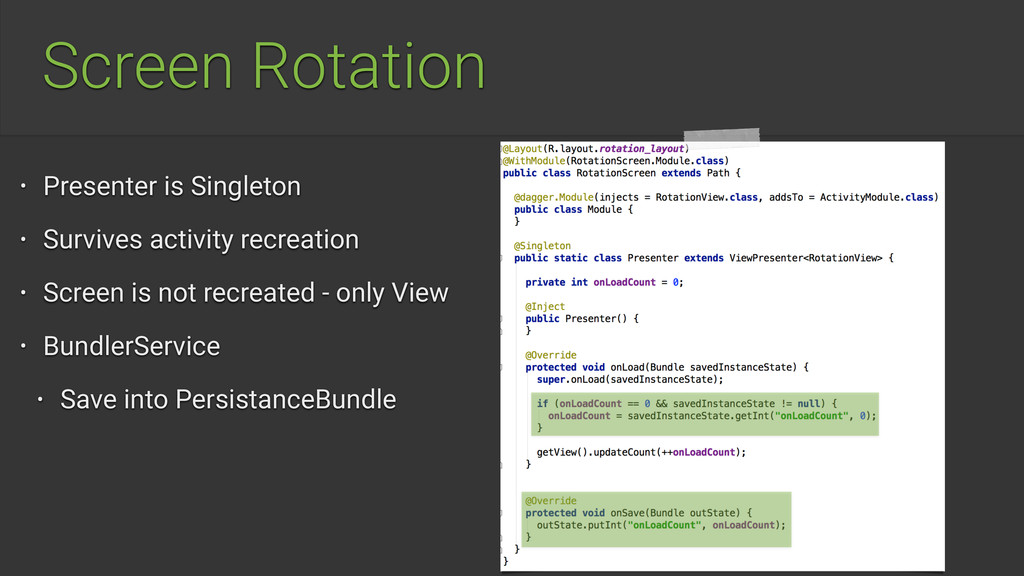Click the "public Presenter() {" constructor line

tap(582, 319)
